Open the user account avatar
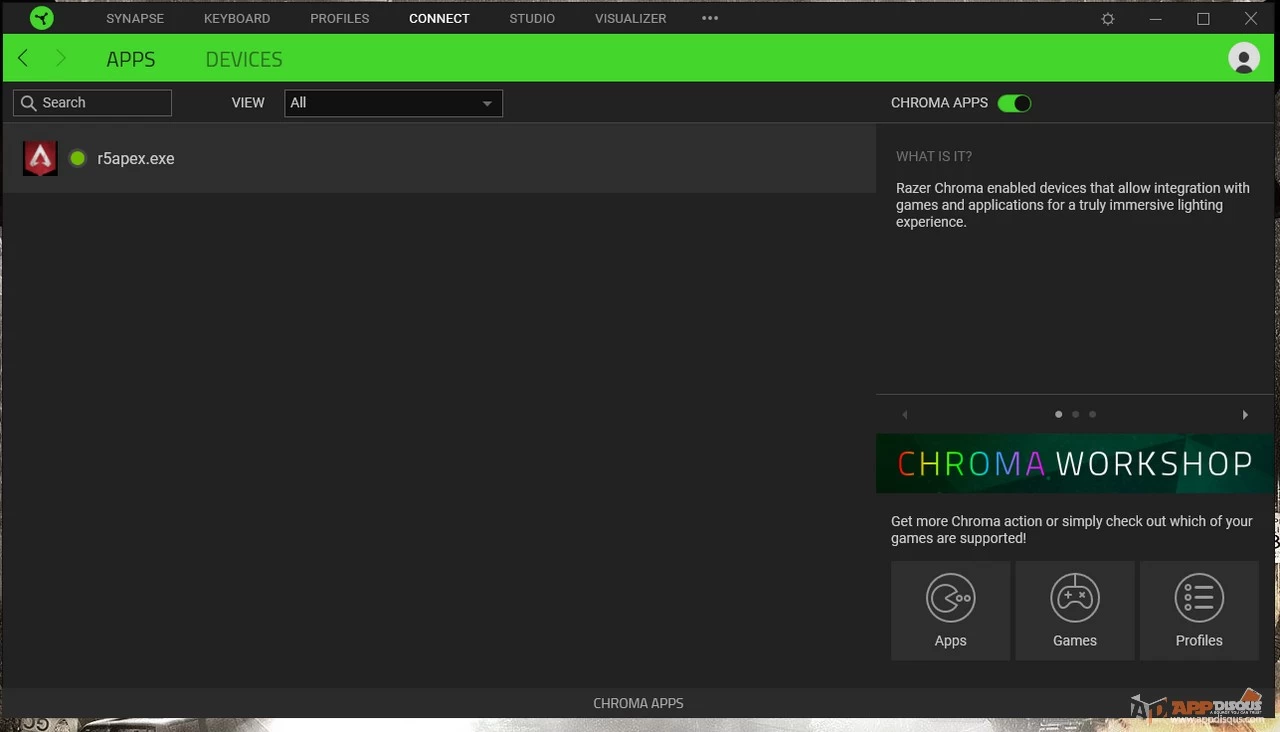 click(x=1244, y=58)
